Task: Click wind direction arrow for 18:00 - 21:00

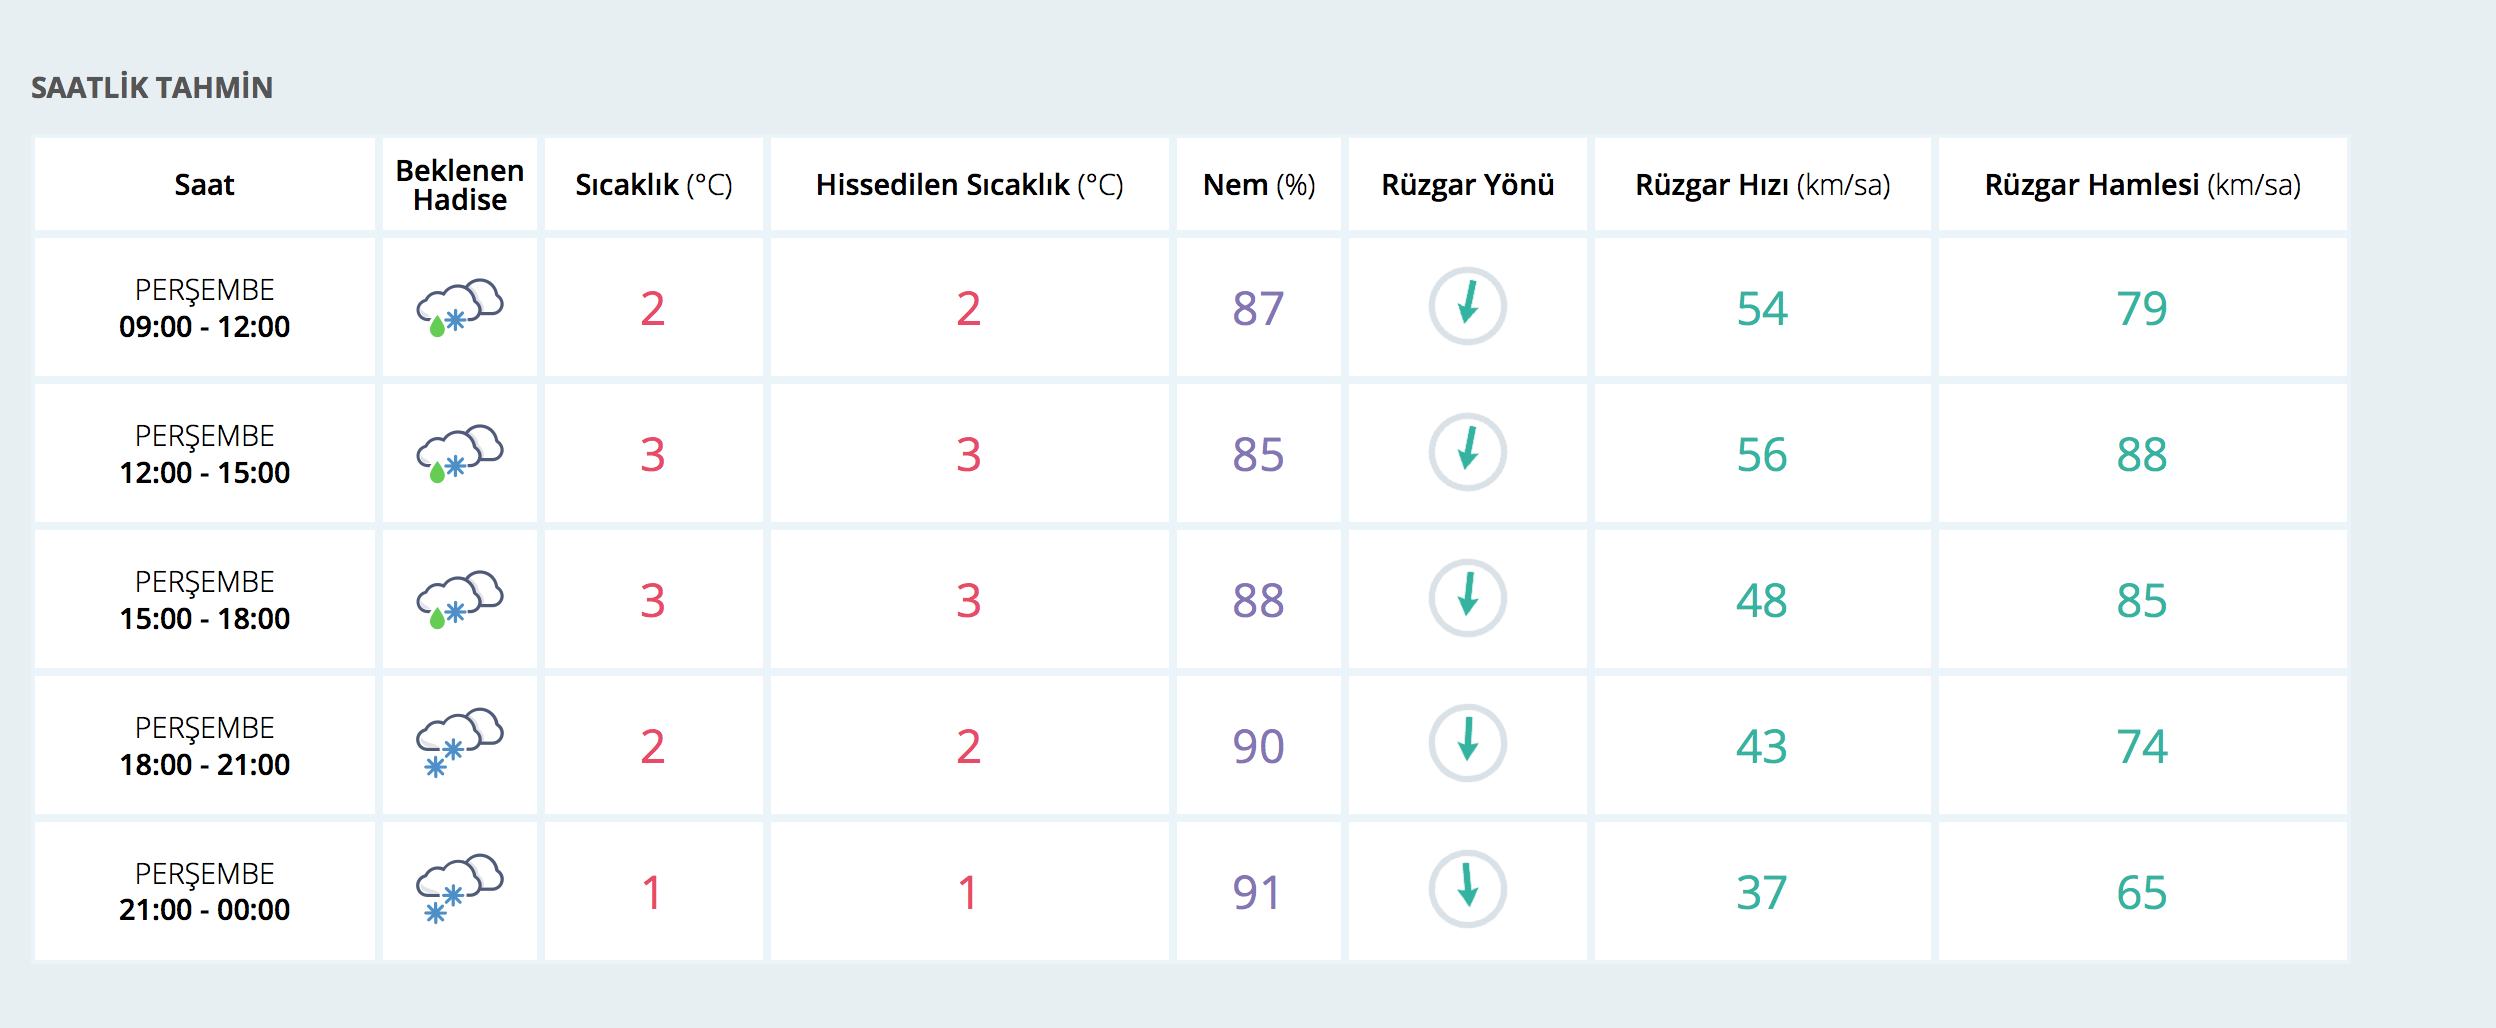Action: pyautogui.click(x=1467, y=744)
